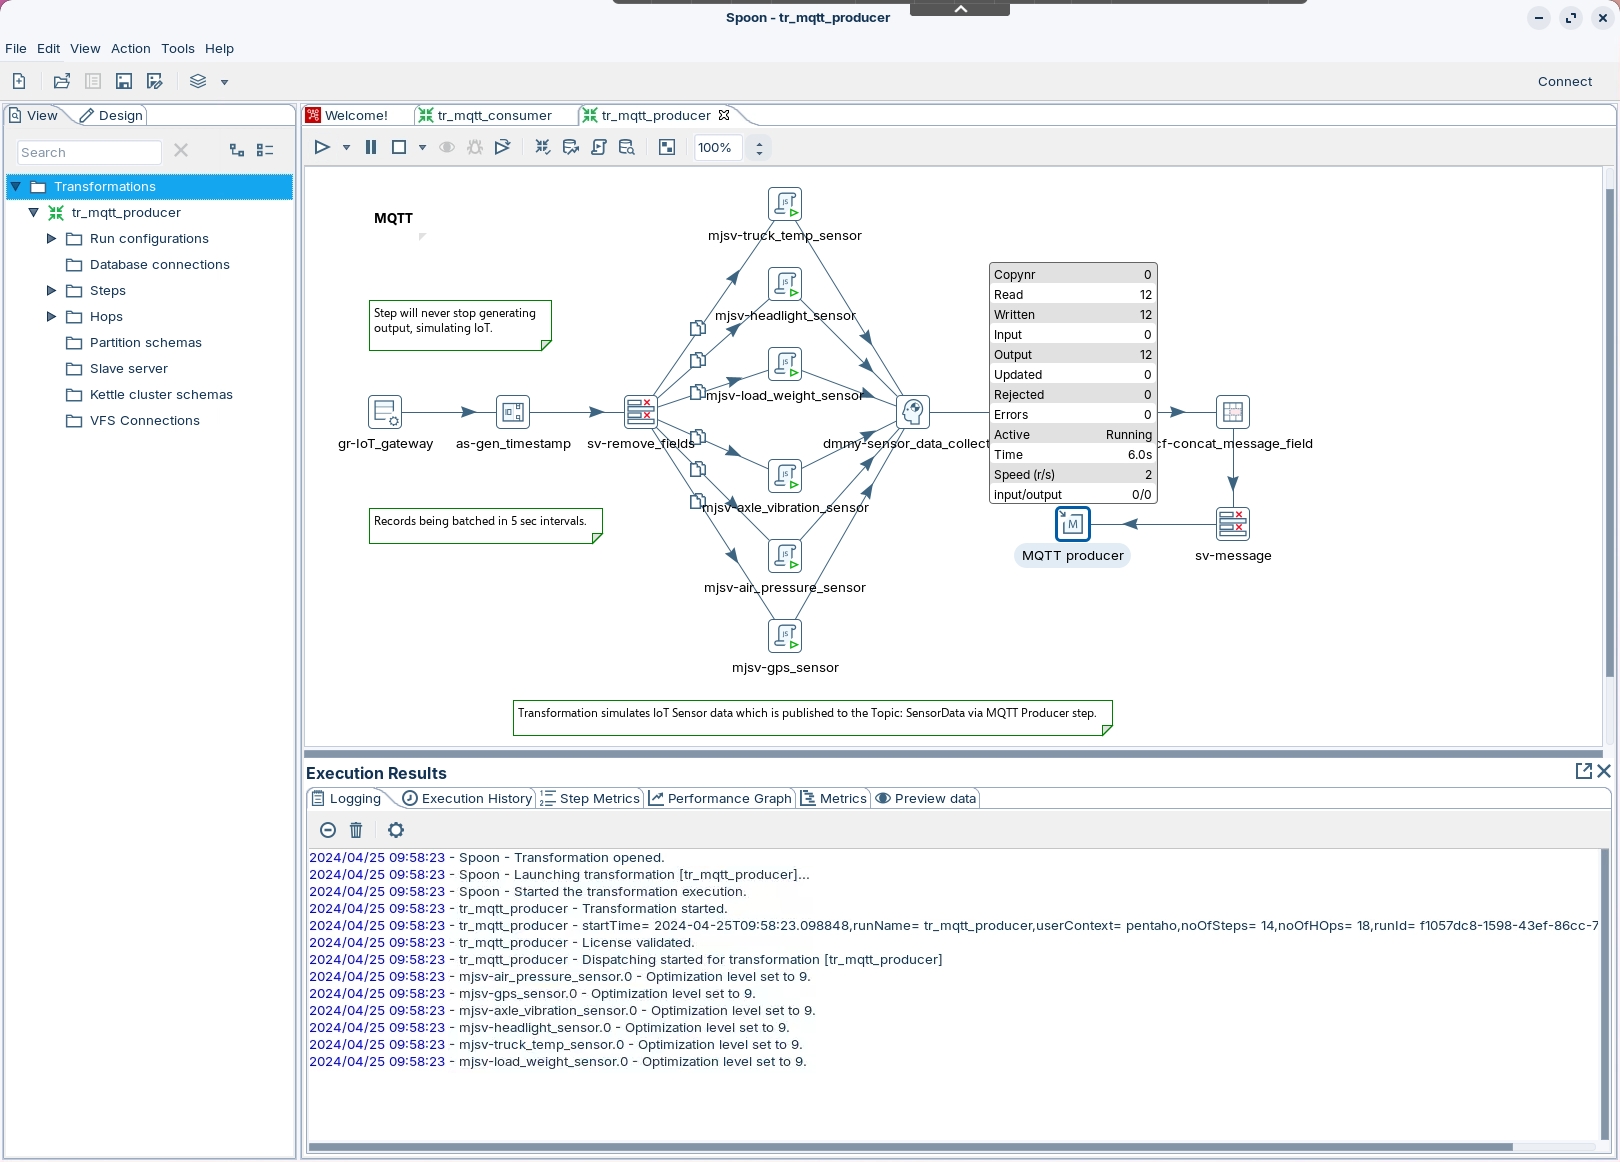The height and width of the screenshot is (1162, 1620).
Task: Click the MQTT producer step icon
Action: click(x=1072, y=523)
